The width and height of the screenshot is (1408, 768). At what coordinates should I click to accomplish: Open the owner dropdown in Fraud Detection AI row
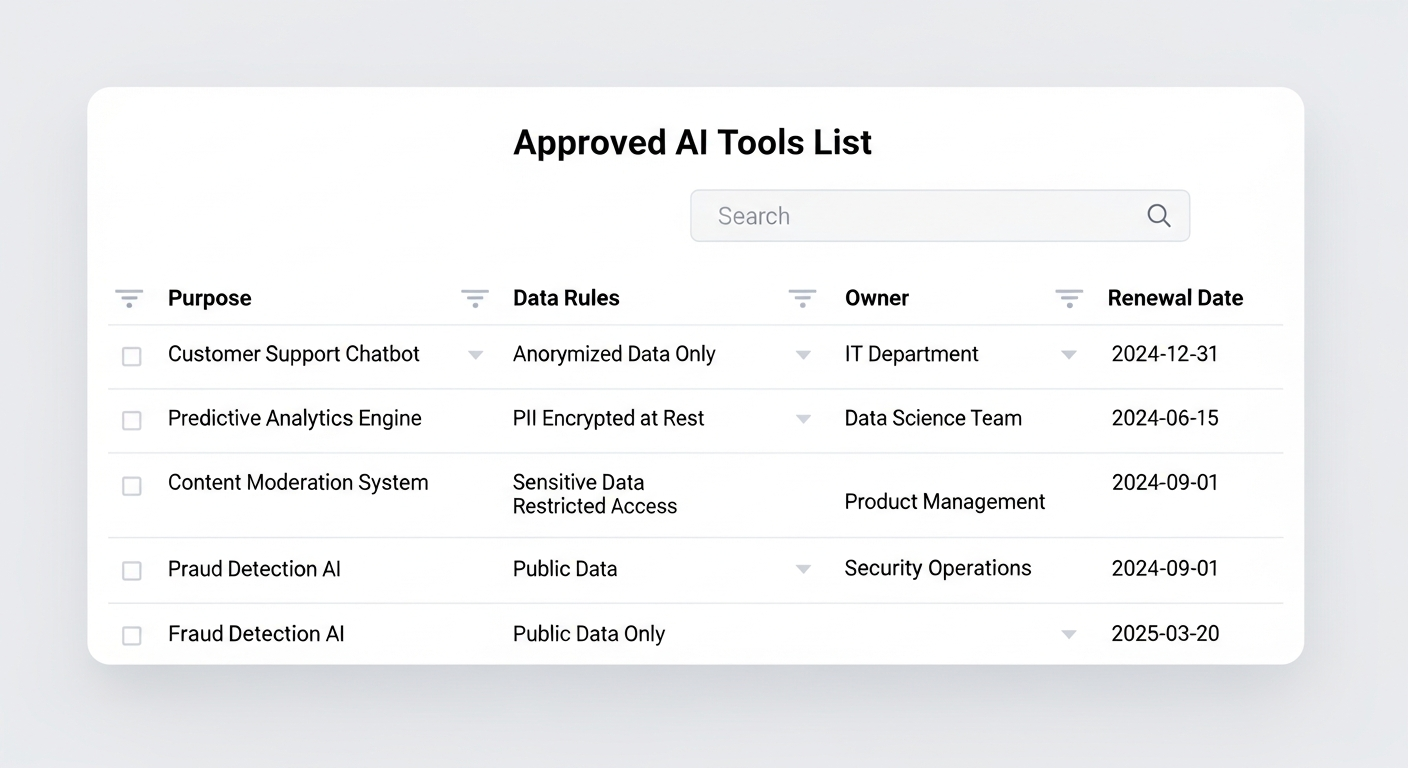click(1069, 634)
